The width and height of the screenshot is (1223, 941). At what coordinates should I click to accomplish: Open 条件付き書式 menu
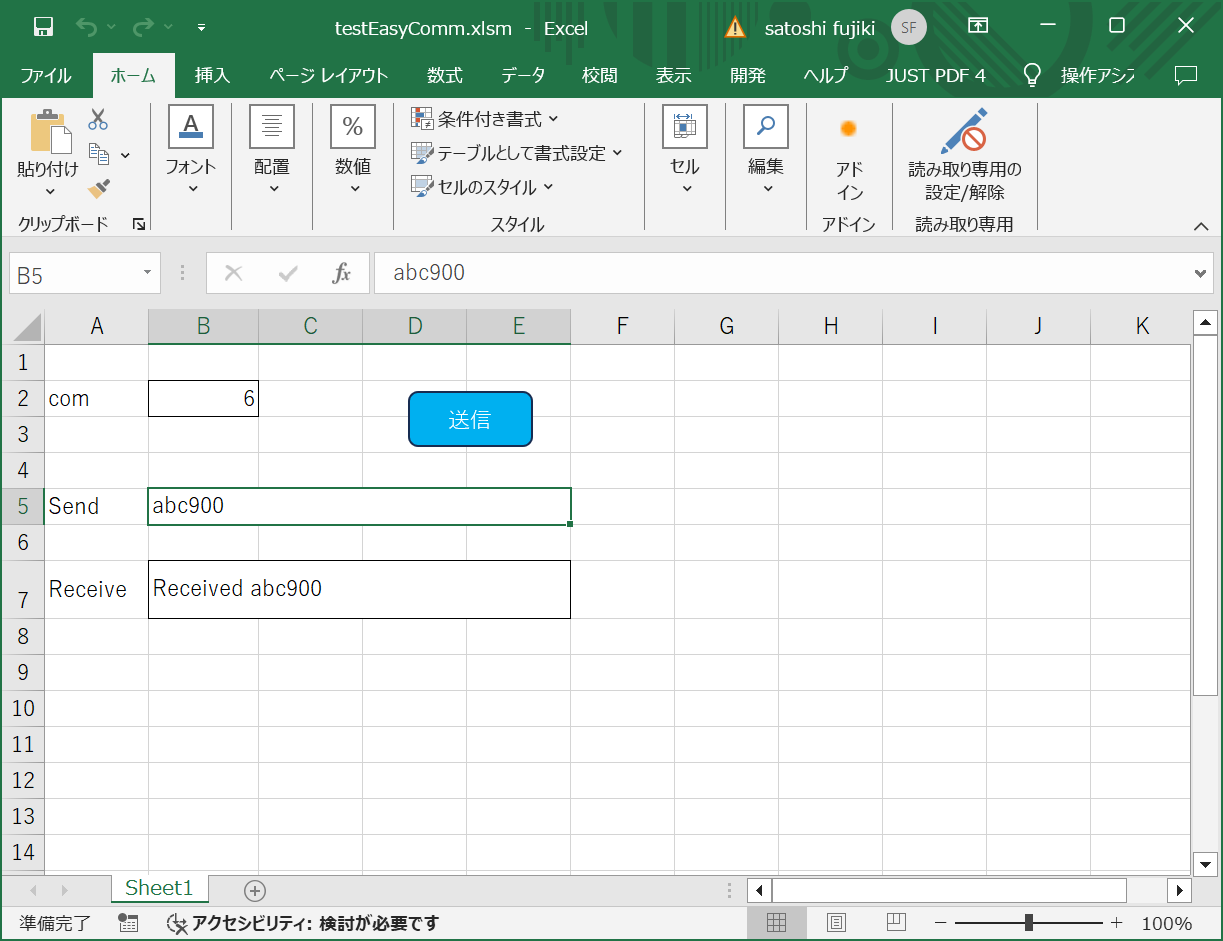485,119
